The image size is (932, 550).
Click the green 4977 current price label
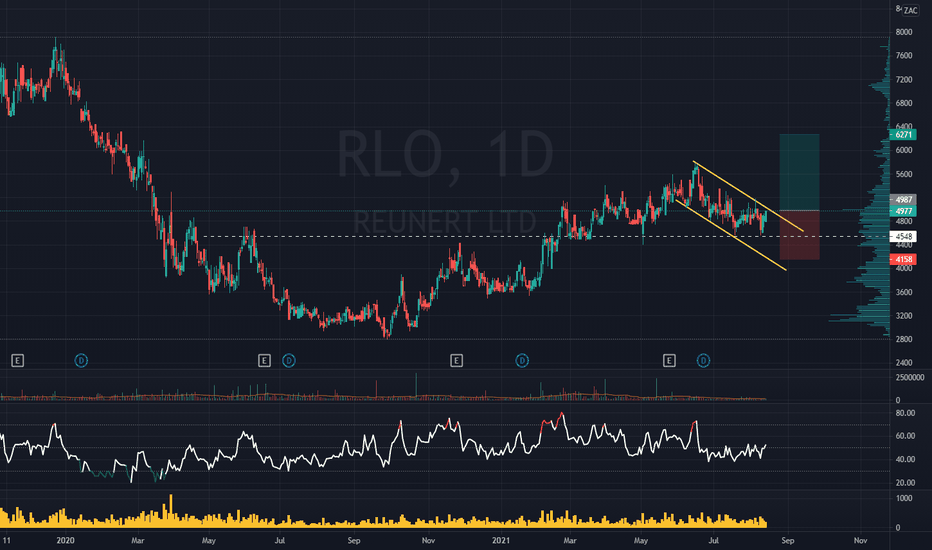903,211
